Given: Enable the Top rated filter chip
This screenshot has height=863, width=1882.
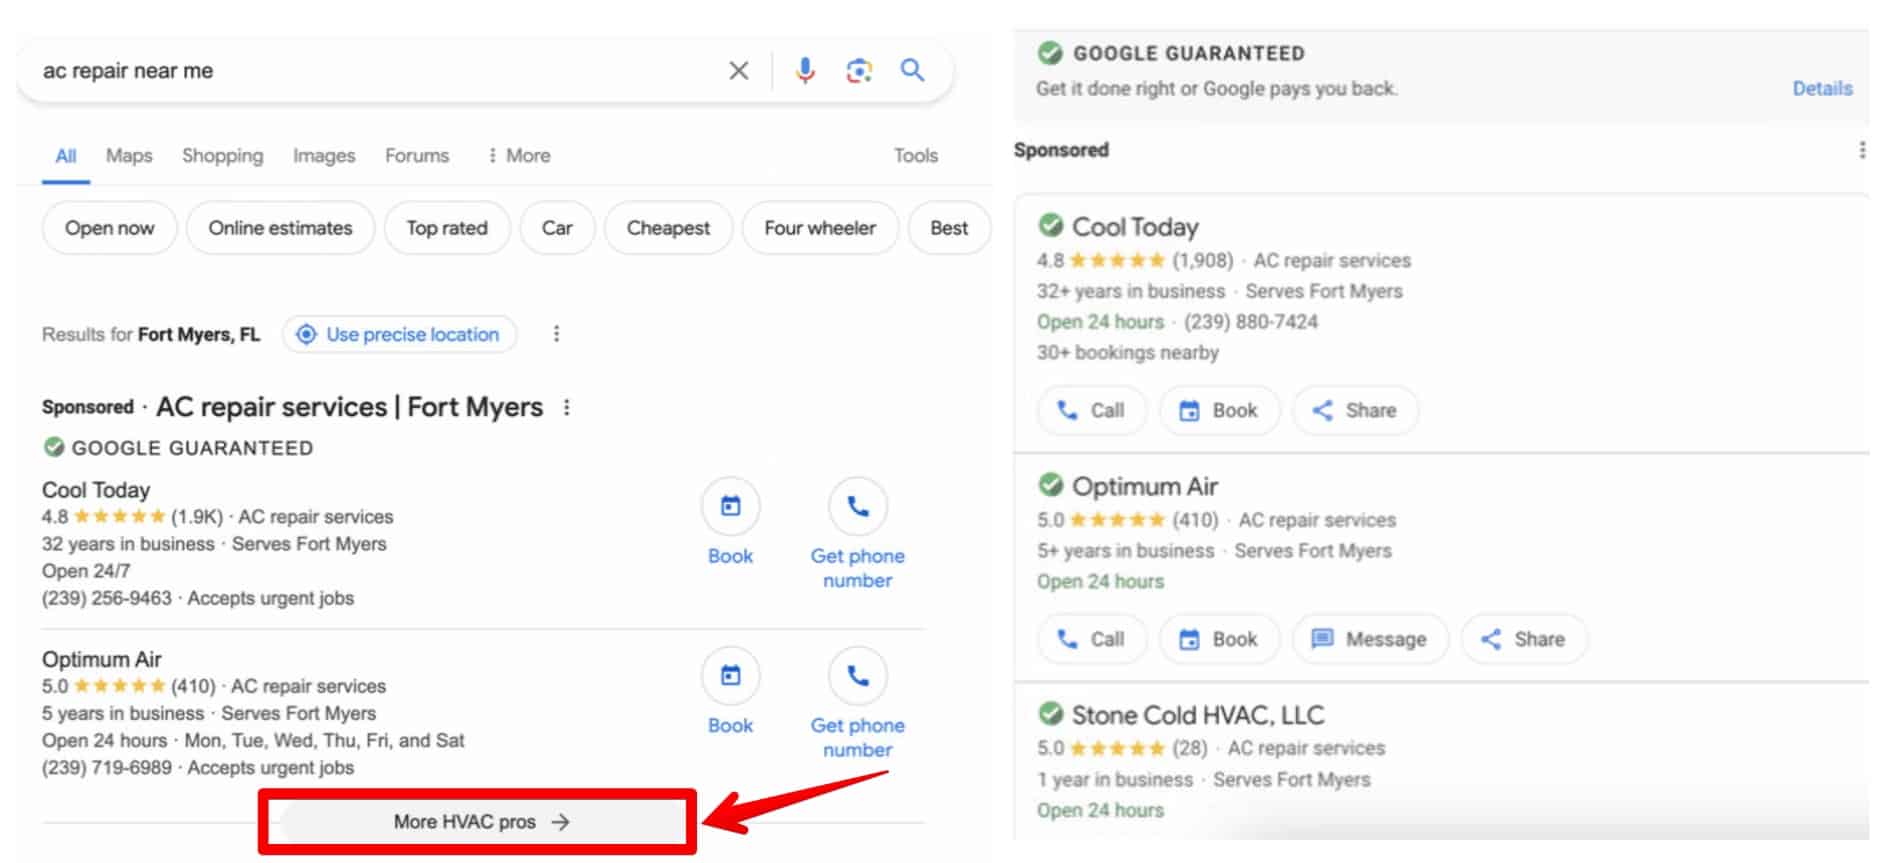Looking at the screenshot, I should (447, 228).
